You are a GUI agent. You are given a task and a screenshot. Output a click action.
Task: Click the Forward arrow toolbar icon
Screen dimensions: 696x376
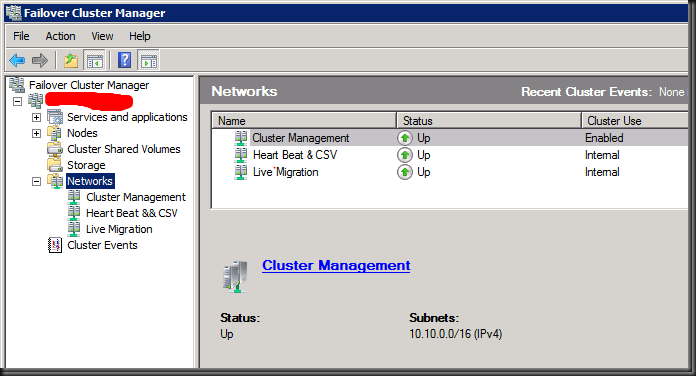pyautogui.click(x=40, y=60)
